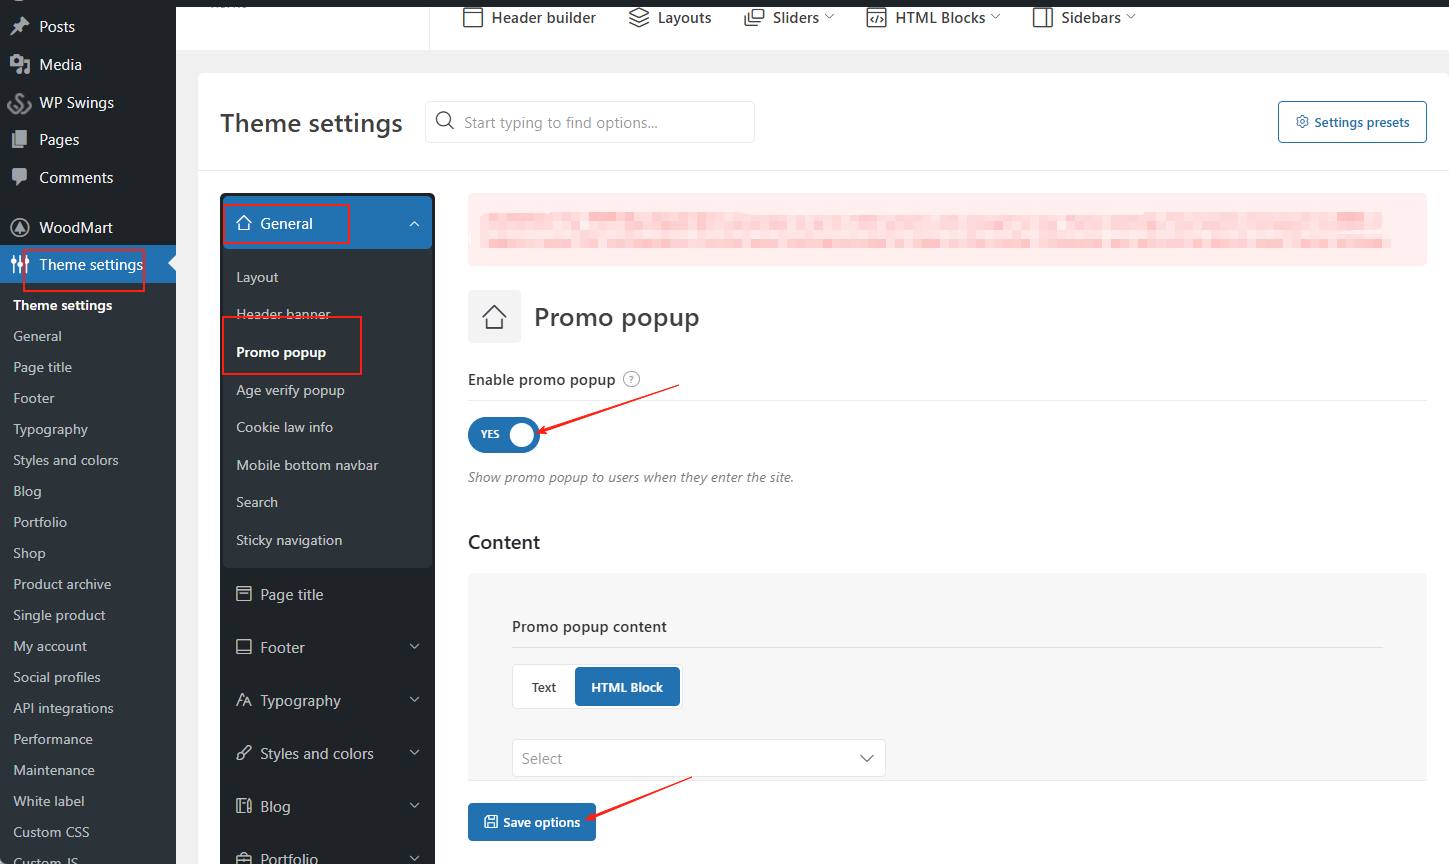Save options with the blue button
The image size is (1449, 864).
click(x=532, y=822)
